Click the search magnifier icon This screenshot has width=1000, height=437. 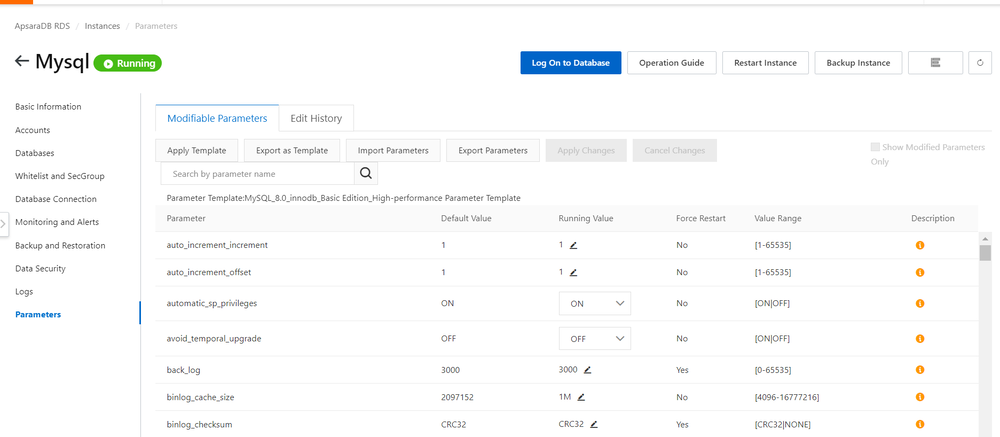click(x=366, y=174)
